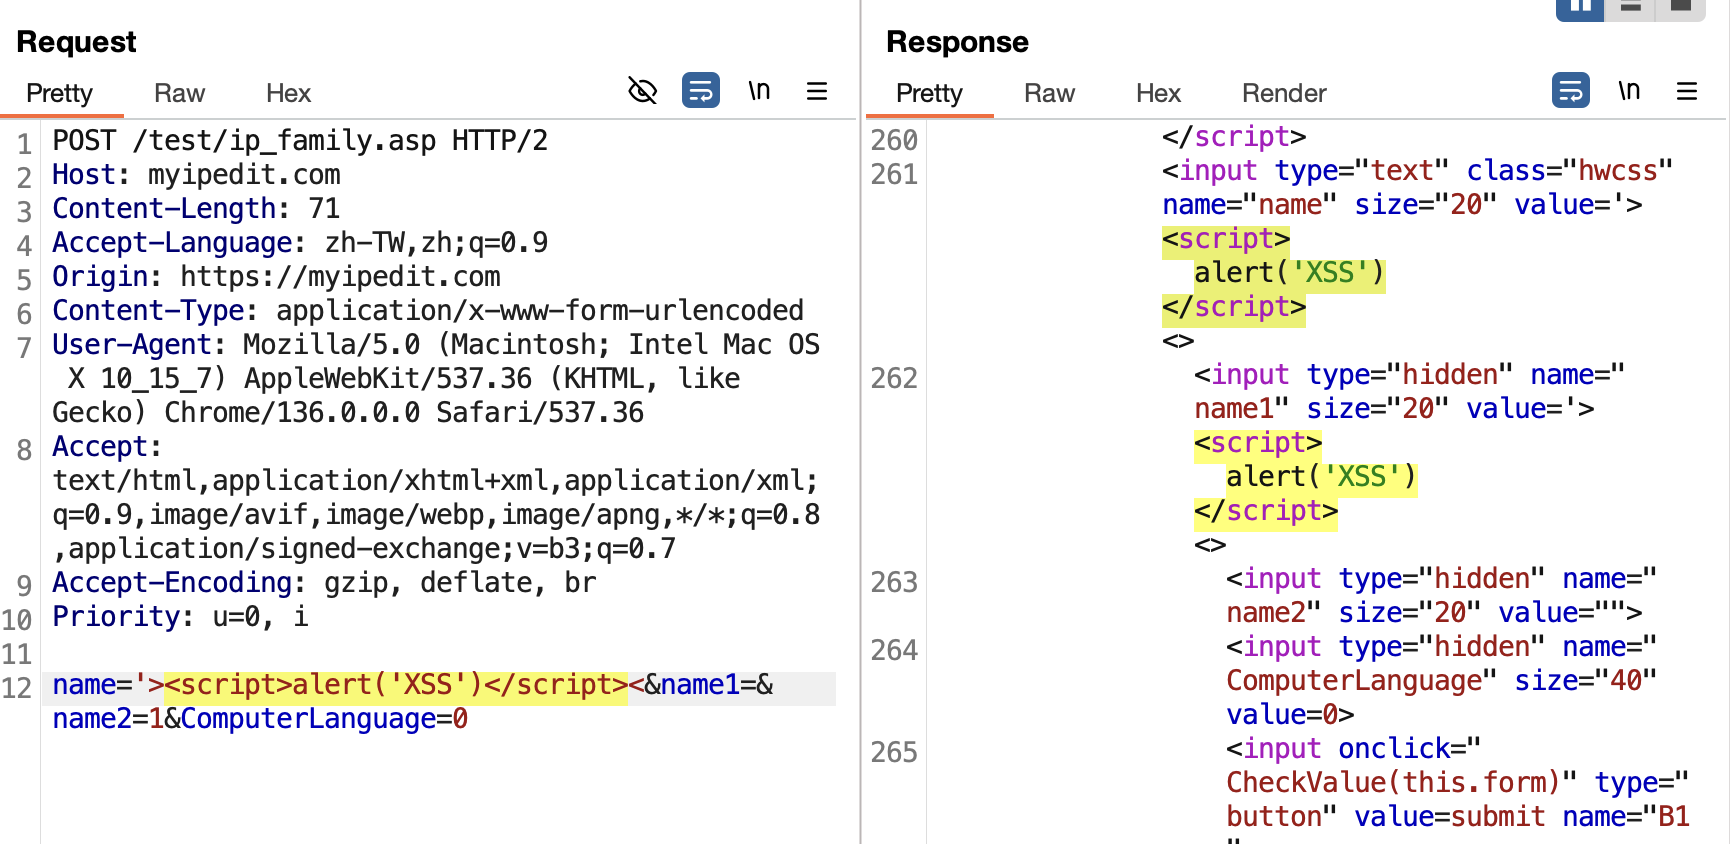Image resolution: width=1730 pixels, height=844 pixels.
Task: Switch to Response Hex tab
Action: 1158,93
